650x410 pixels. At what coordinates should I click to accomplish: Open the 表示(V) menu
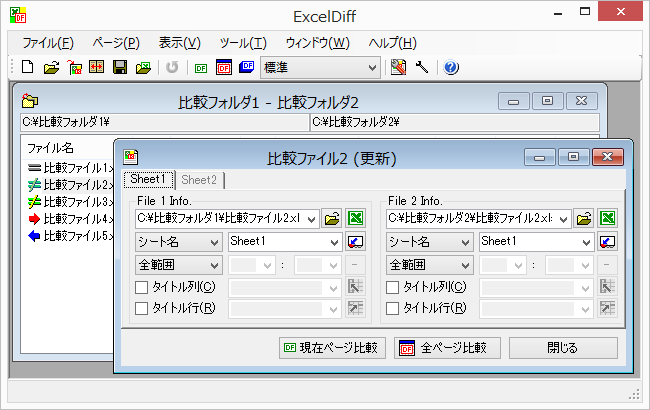click(x=179, y=43)
